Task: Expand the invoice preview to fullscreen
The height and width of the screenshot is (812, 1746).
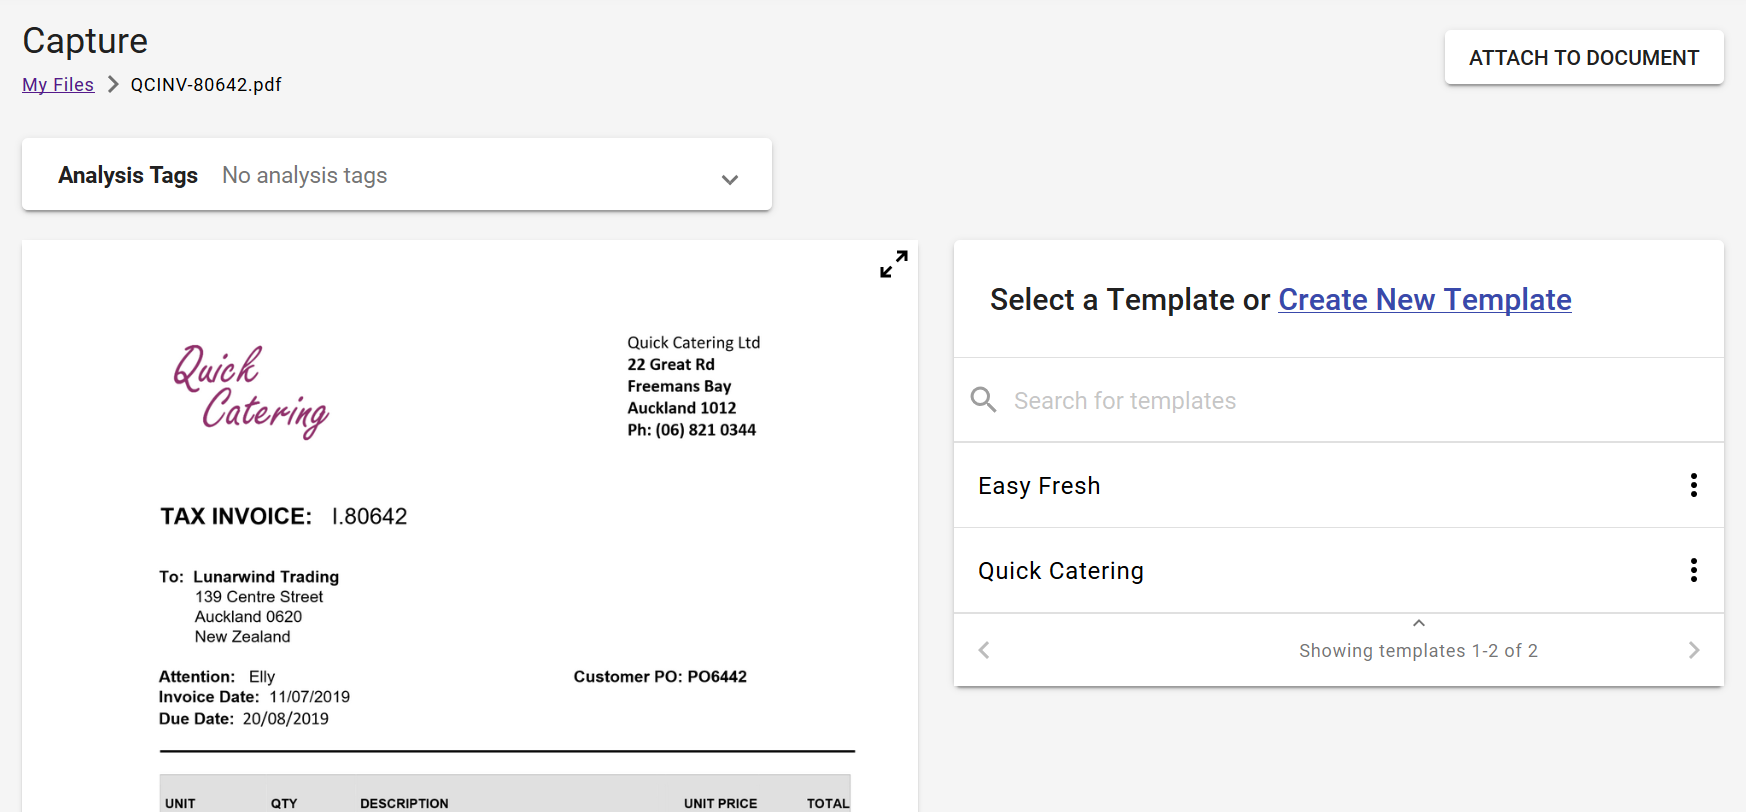Action: [893, 264]
